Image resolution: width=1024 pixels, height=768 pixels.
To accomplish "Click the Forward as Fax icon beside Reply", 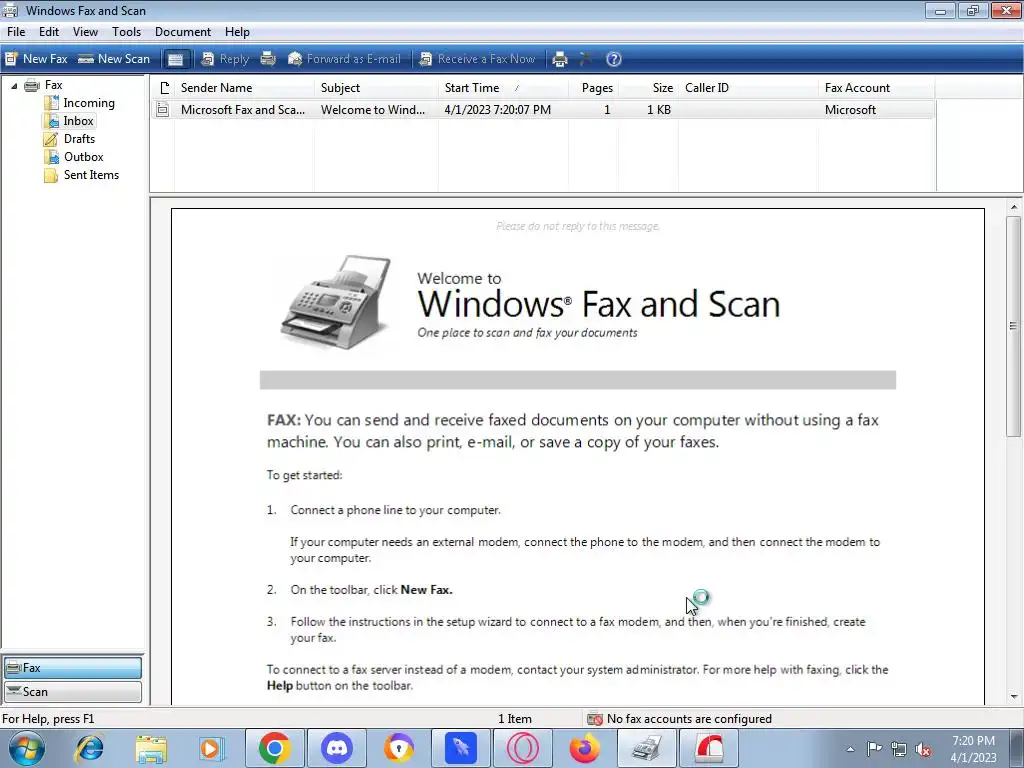I will [268, 59].
